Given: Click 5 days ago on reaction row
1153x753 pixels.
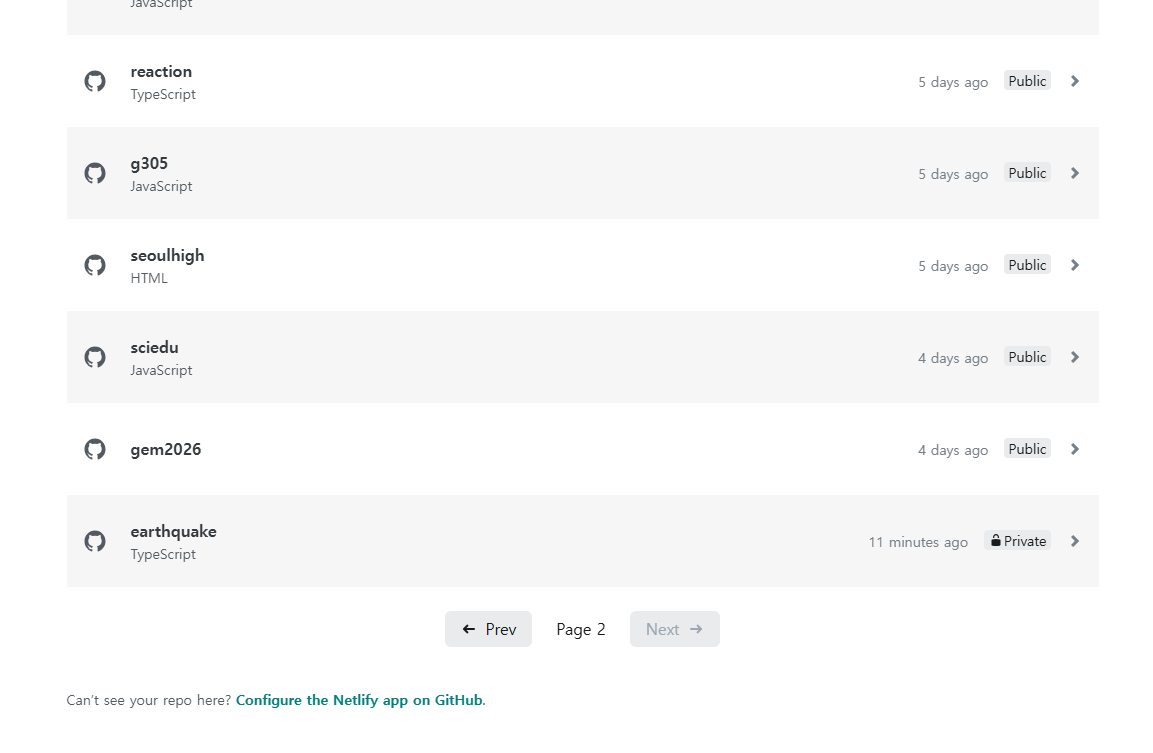Looking at the screenshot, I should point(953,82).
